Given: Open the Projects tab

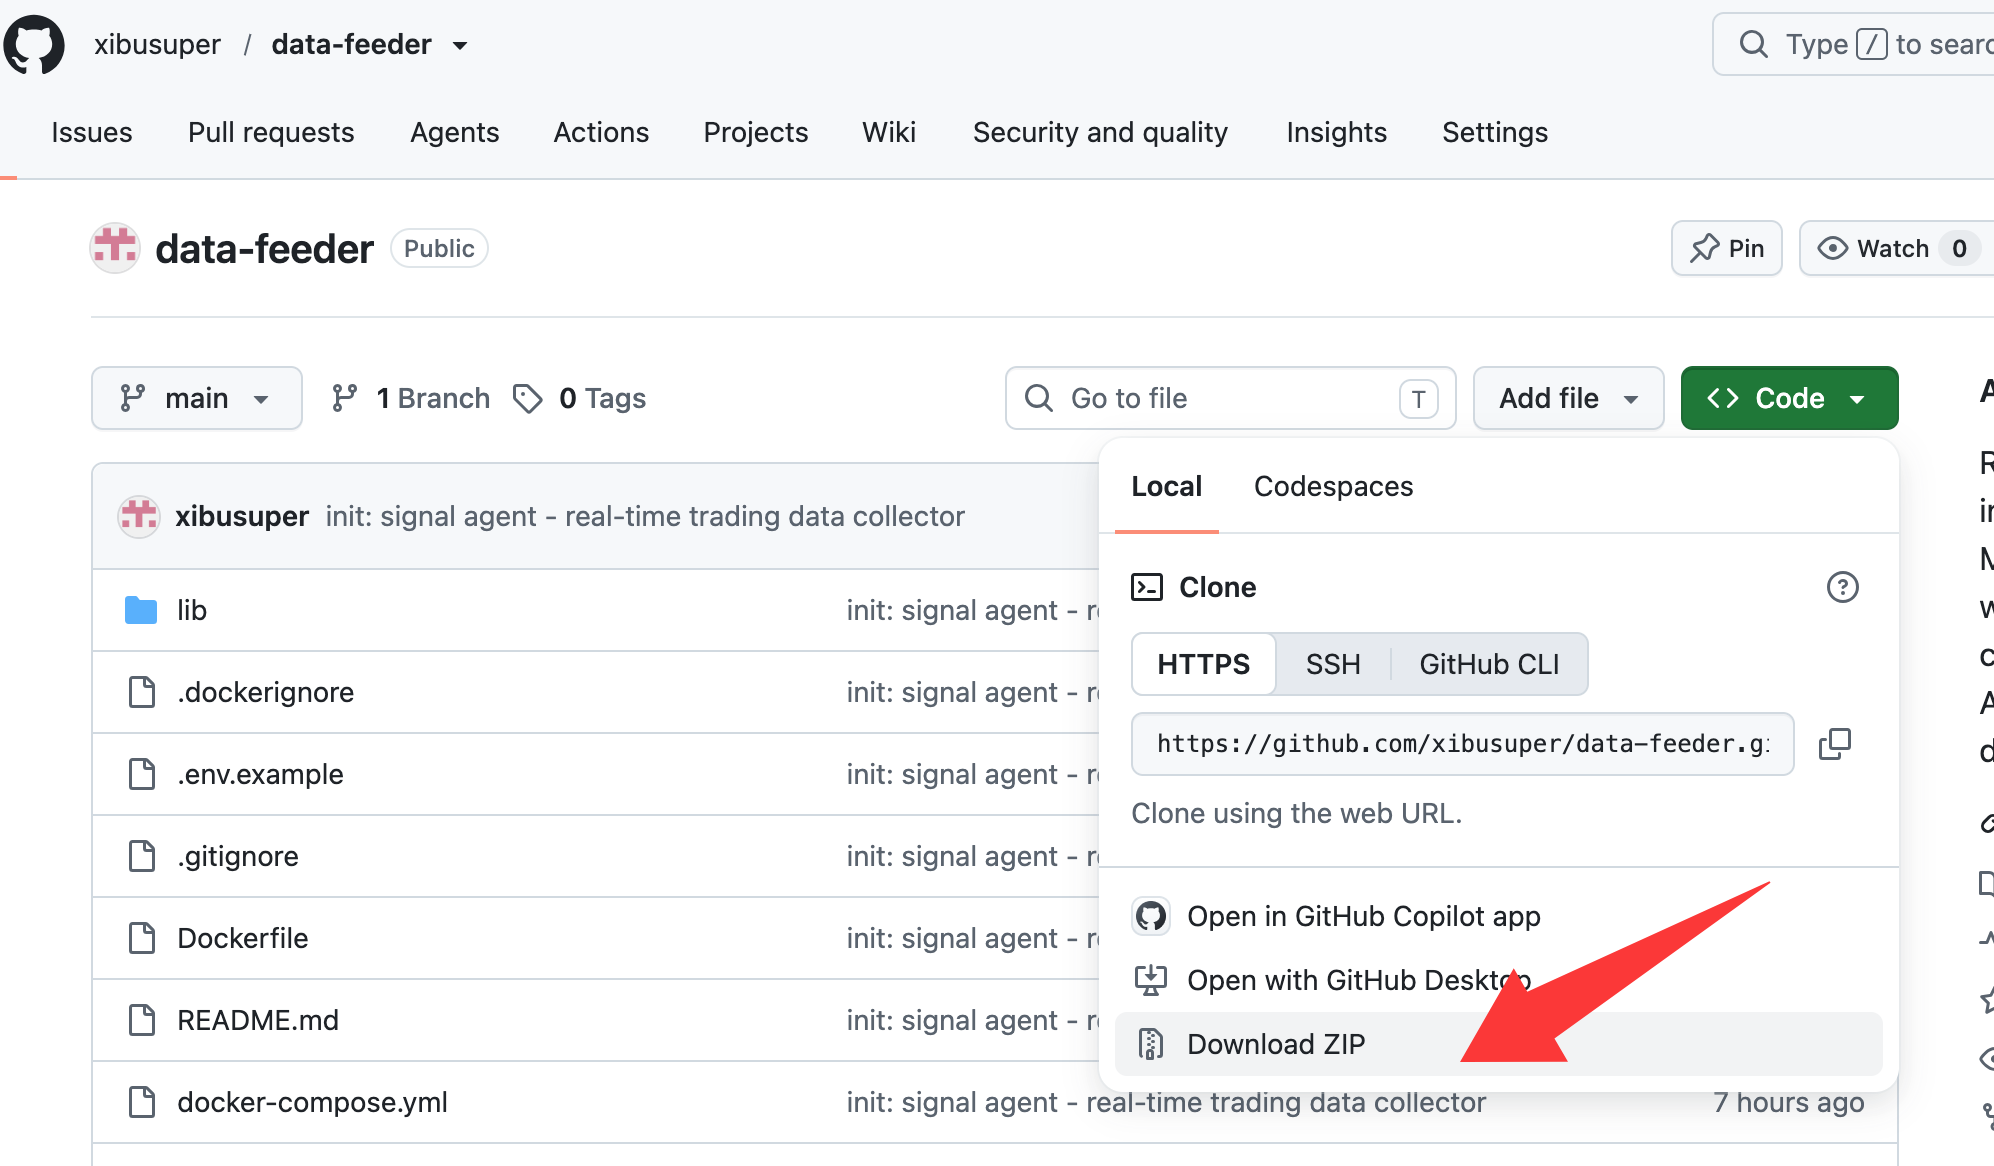Looking at the screenshot, I should coord(755,132).
